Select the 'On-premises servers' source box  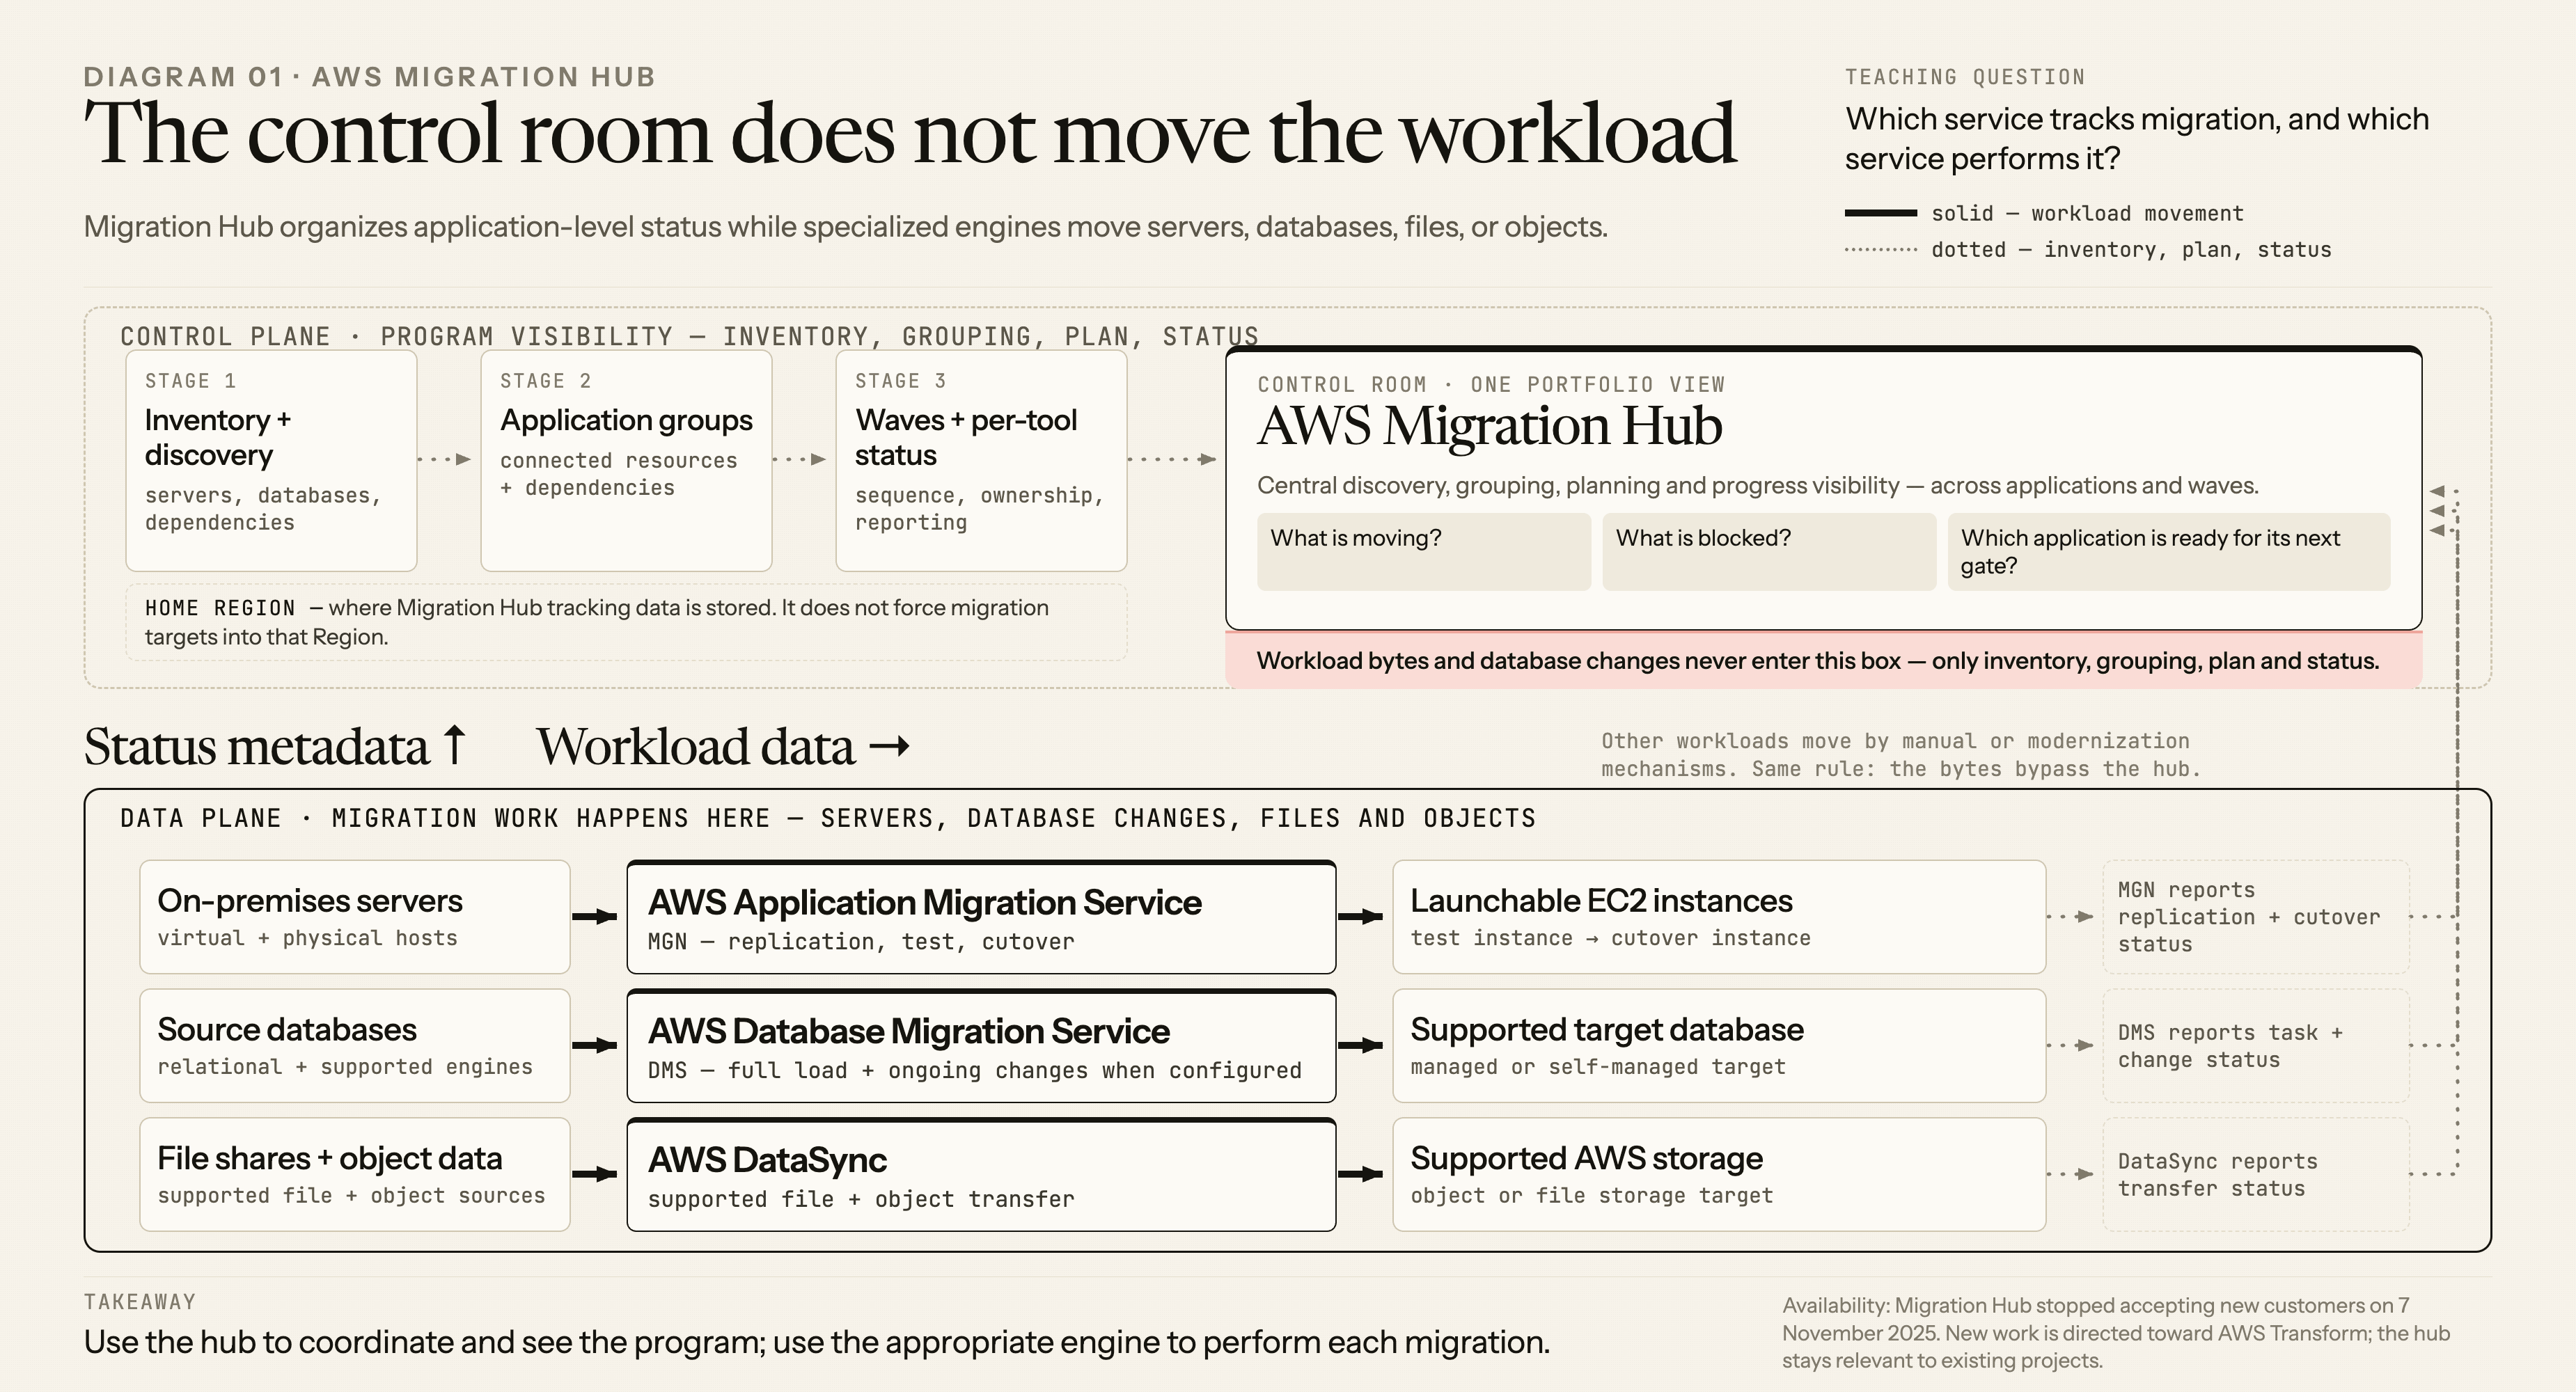[355, 917]
